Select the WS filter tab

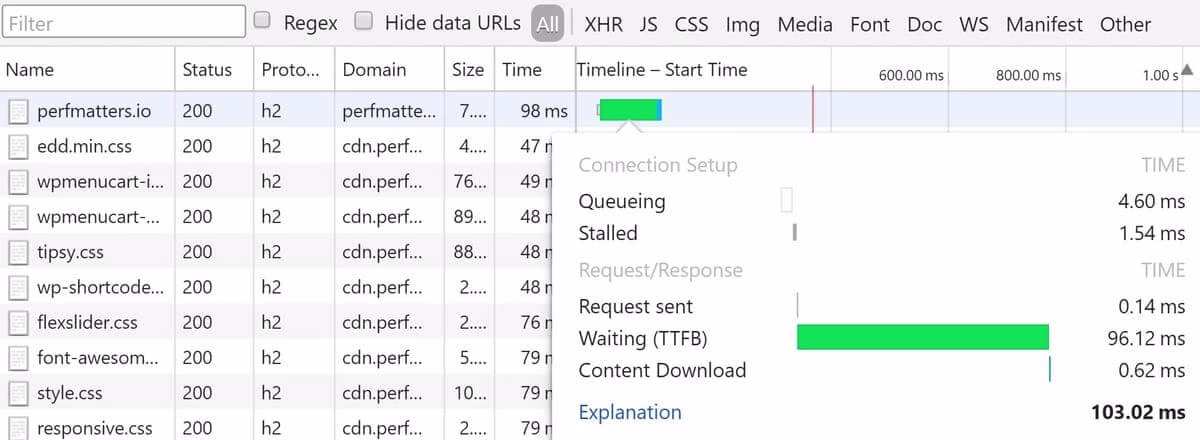[x=973, y=24]
